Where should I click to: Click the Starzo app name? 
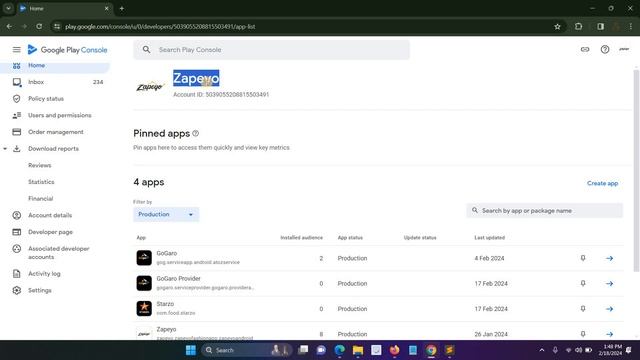[x=165, y=304]
